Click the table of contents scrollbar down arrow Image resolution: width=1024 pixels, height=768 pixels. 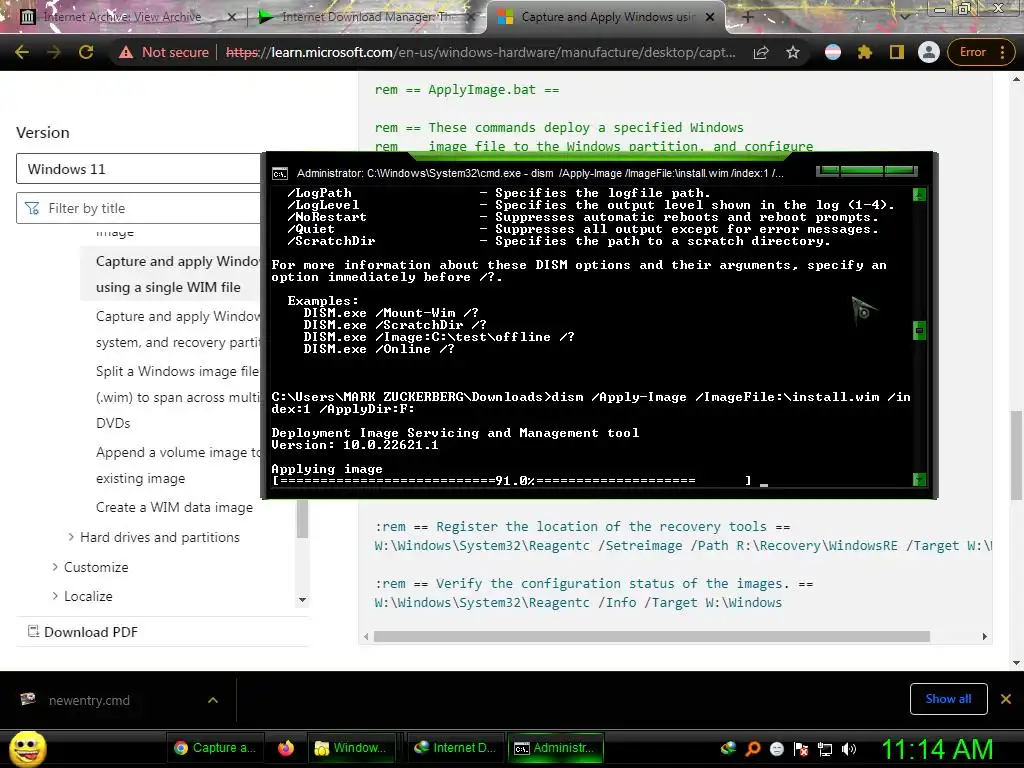tap(302, 600)
